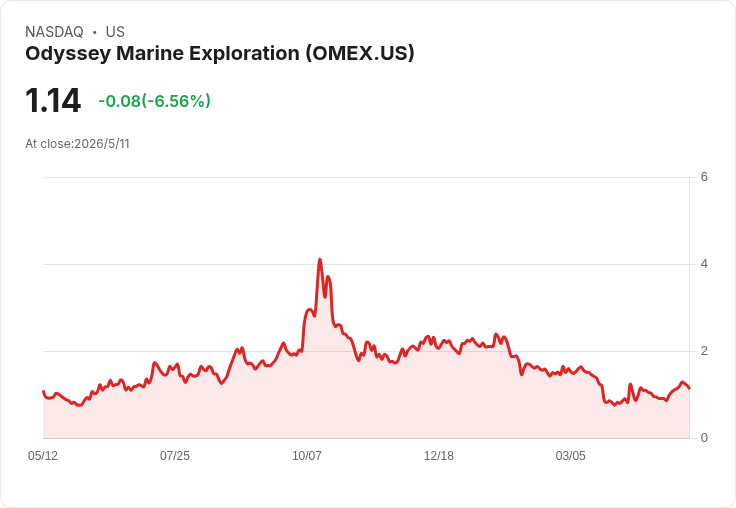Click the Odyssey Marine Exploration (OMEX.US) title
This screenshot has width=736, height=508.
pyautogui.click(x=220, y=54)
